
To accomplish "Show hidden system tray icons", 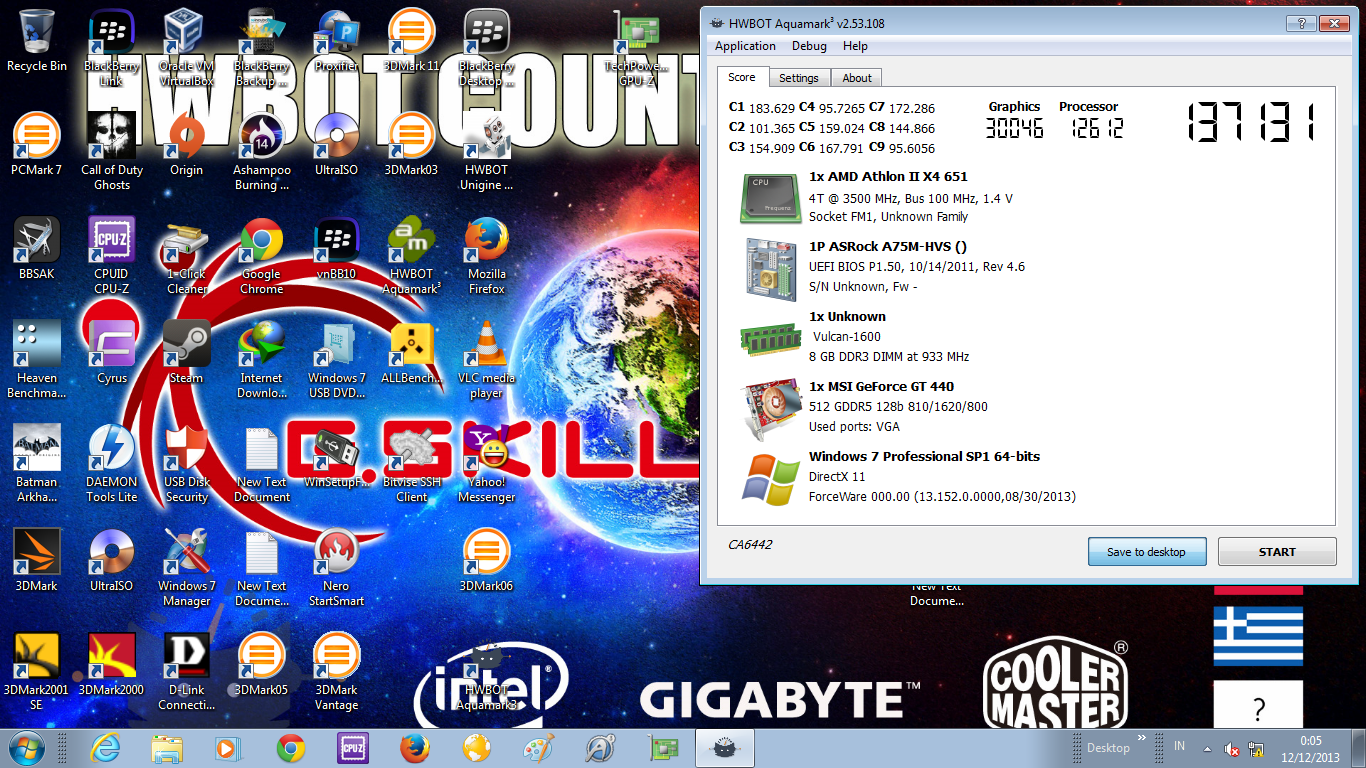I will tap(1209, 748).
